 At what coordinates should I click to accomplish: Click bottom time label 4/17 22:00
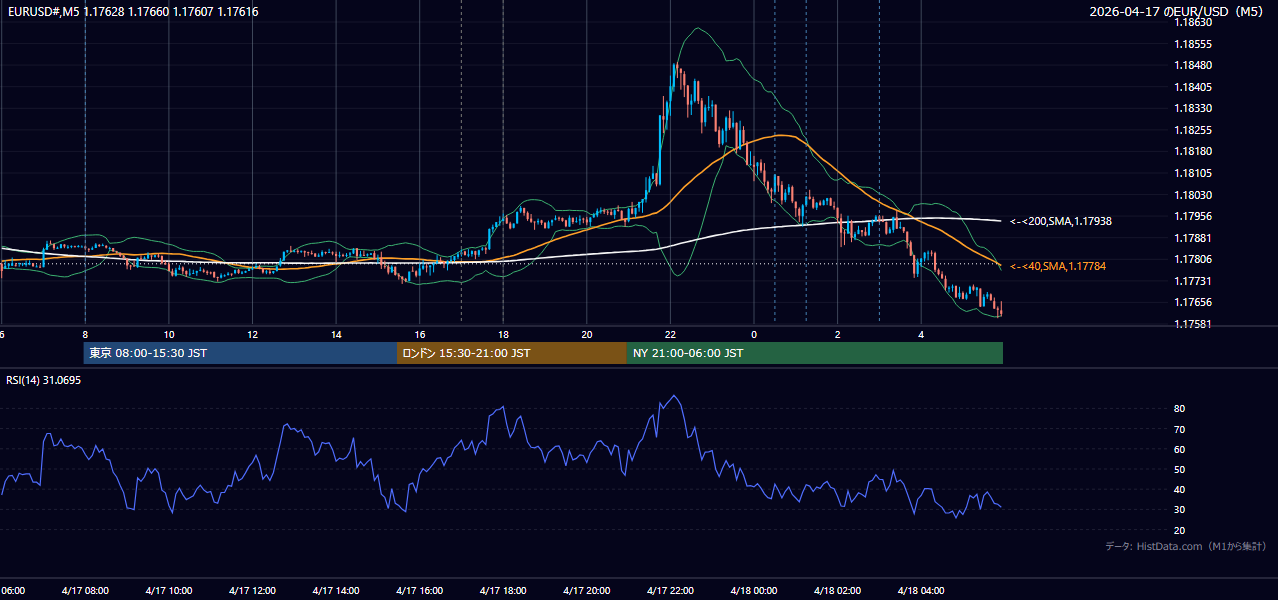[670, 591]
